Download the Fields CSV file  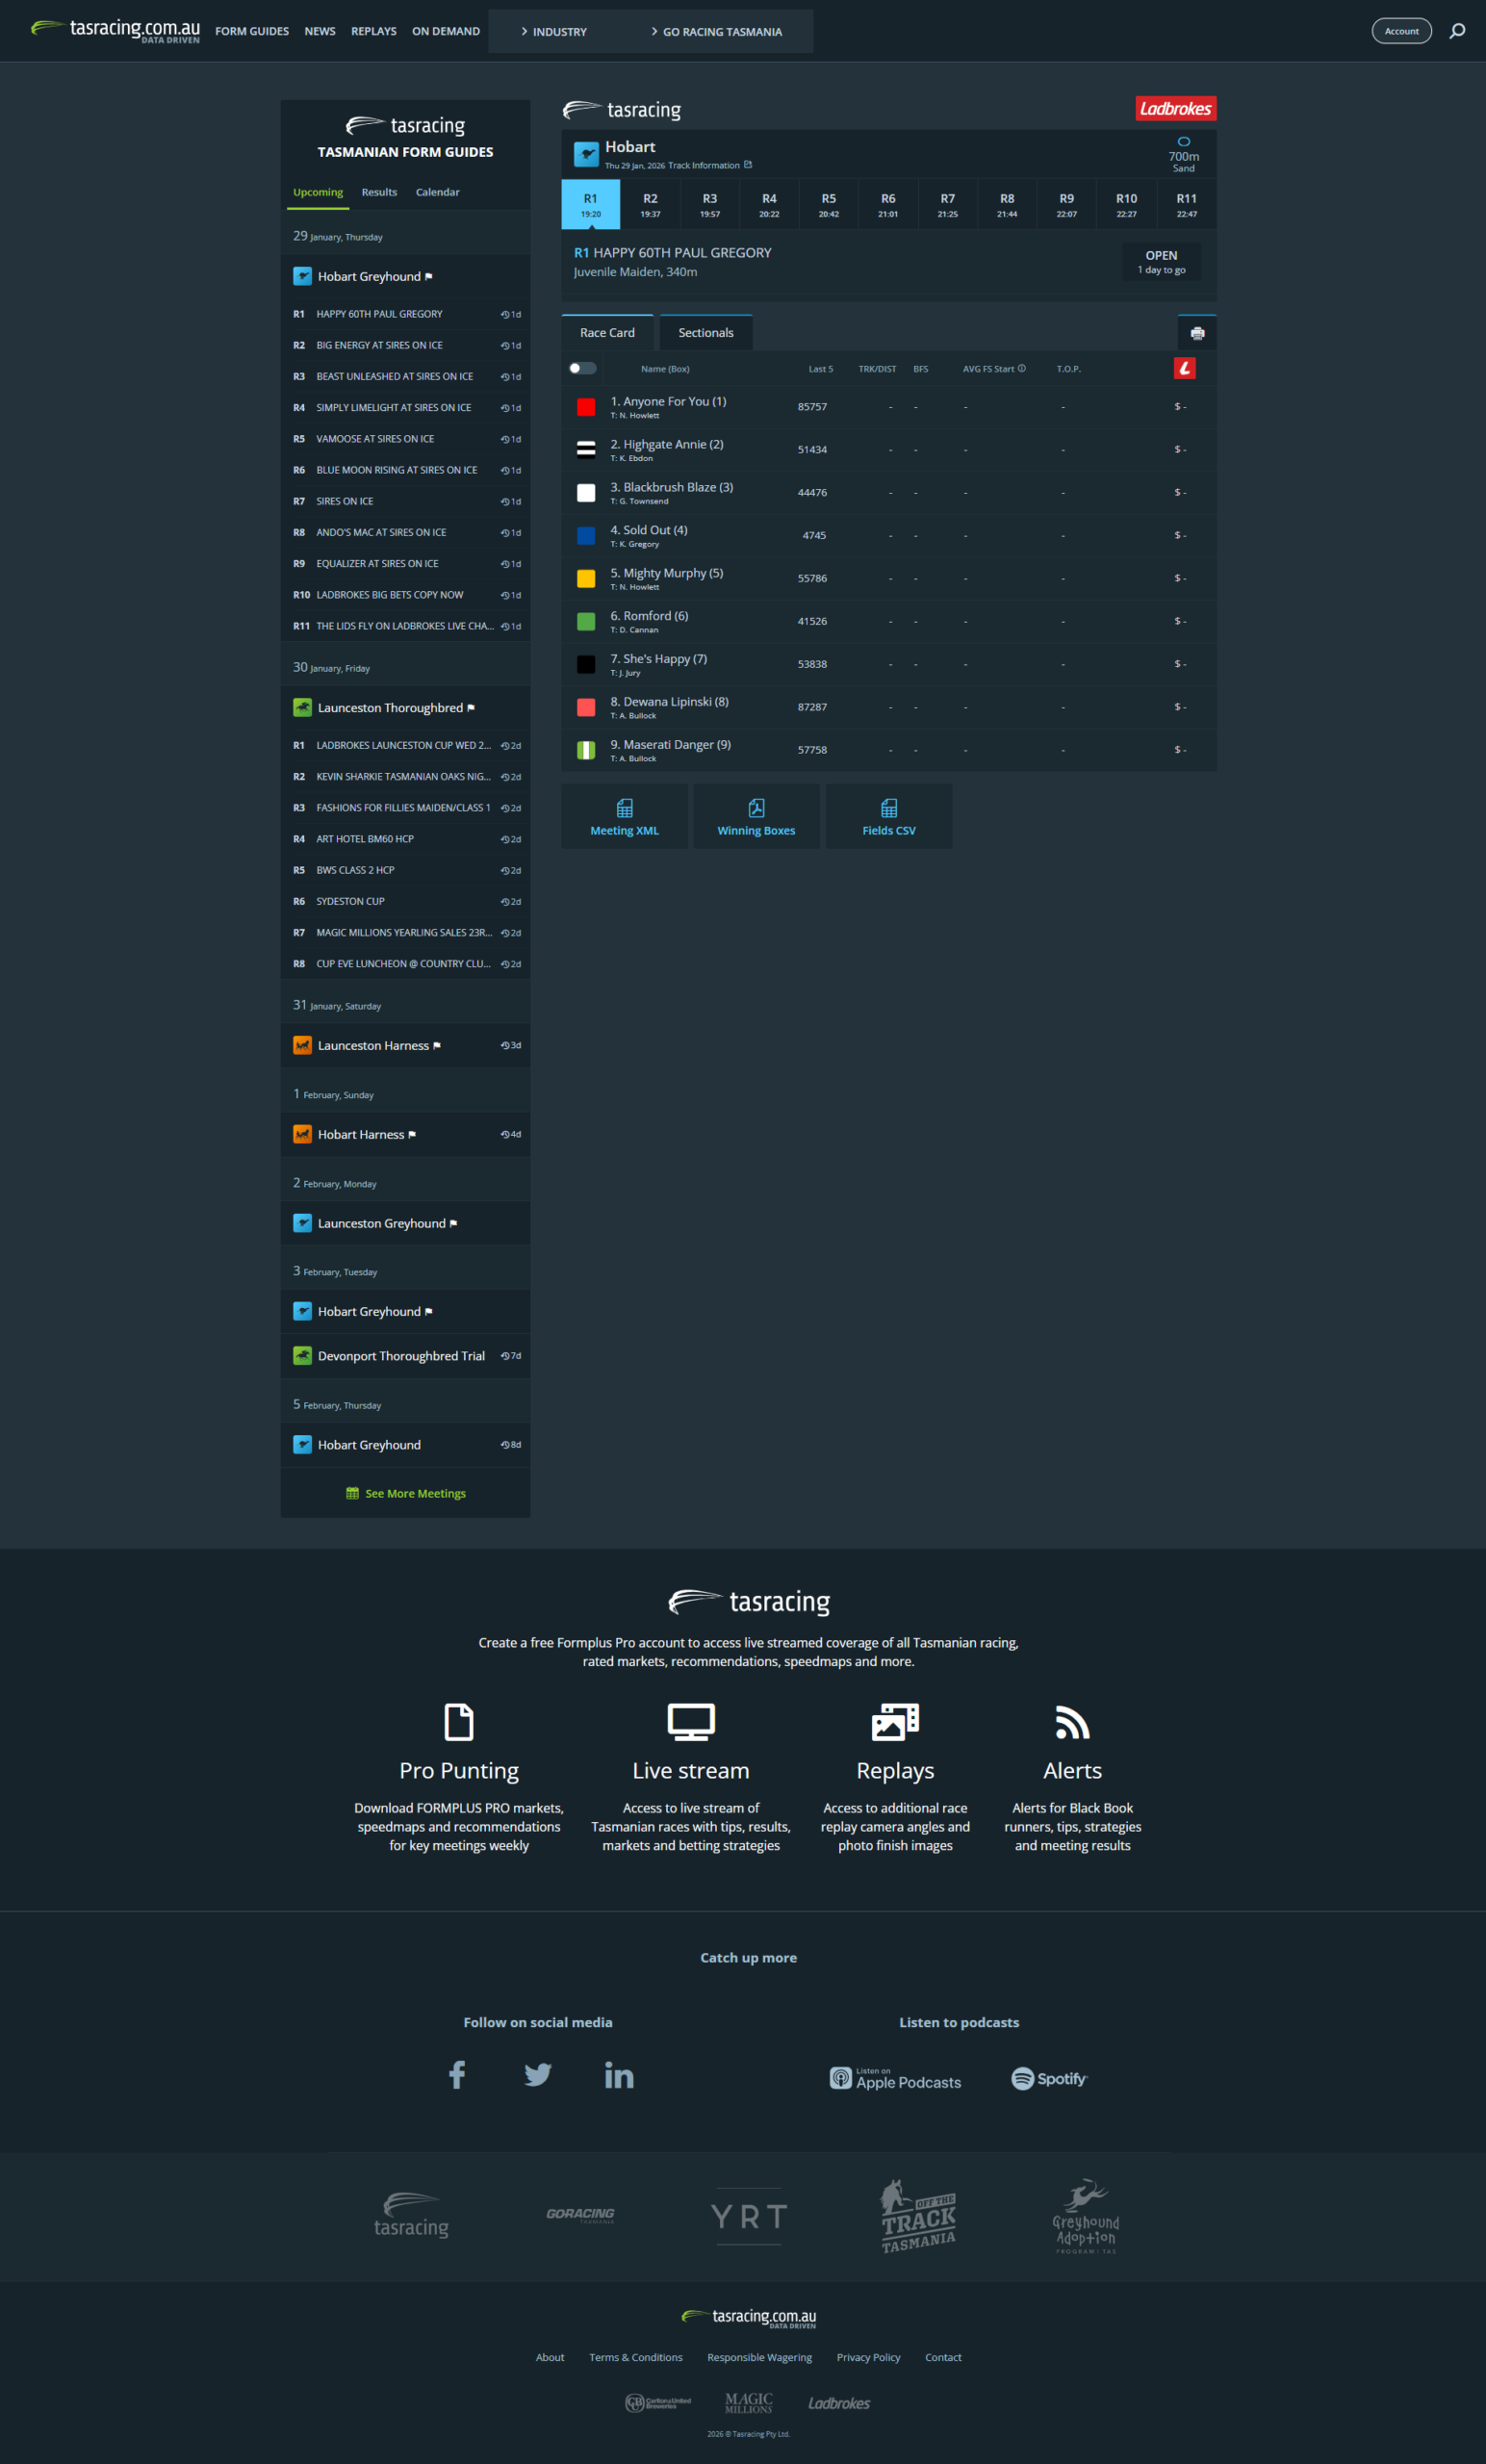click(888, 816)
